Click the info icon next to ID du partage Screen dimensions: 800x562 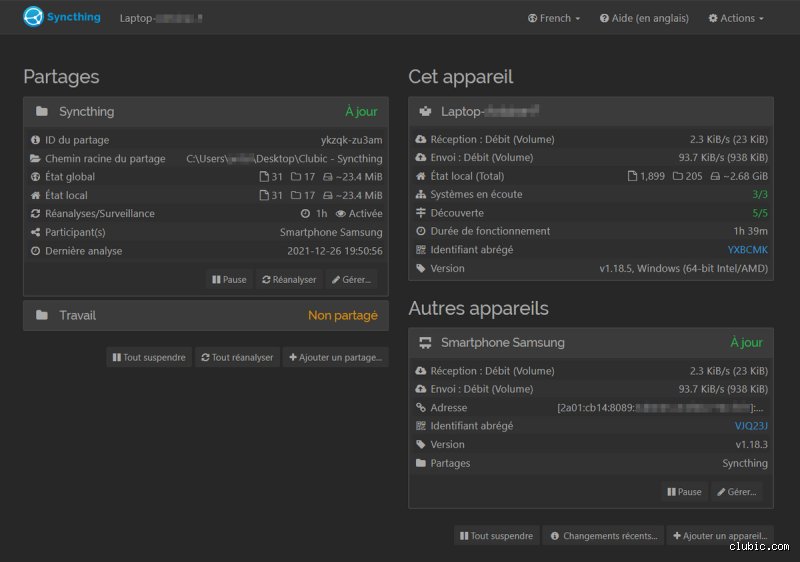point(35,140)
